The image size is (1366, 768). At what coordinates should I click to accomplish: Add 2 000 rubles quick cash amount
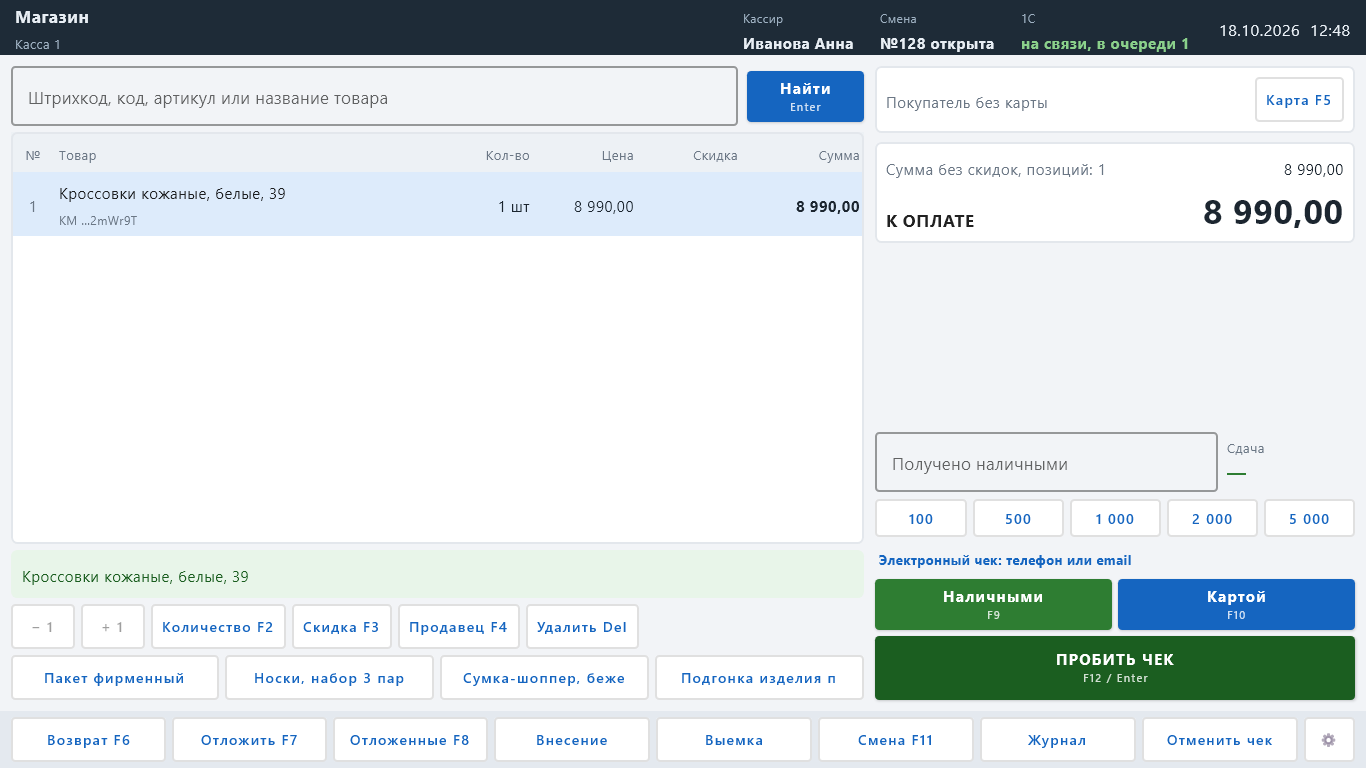(1212, 519)
